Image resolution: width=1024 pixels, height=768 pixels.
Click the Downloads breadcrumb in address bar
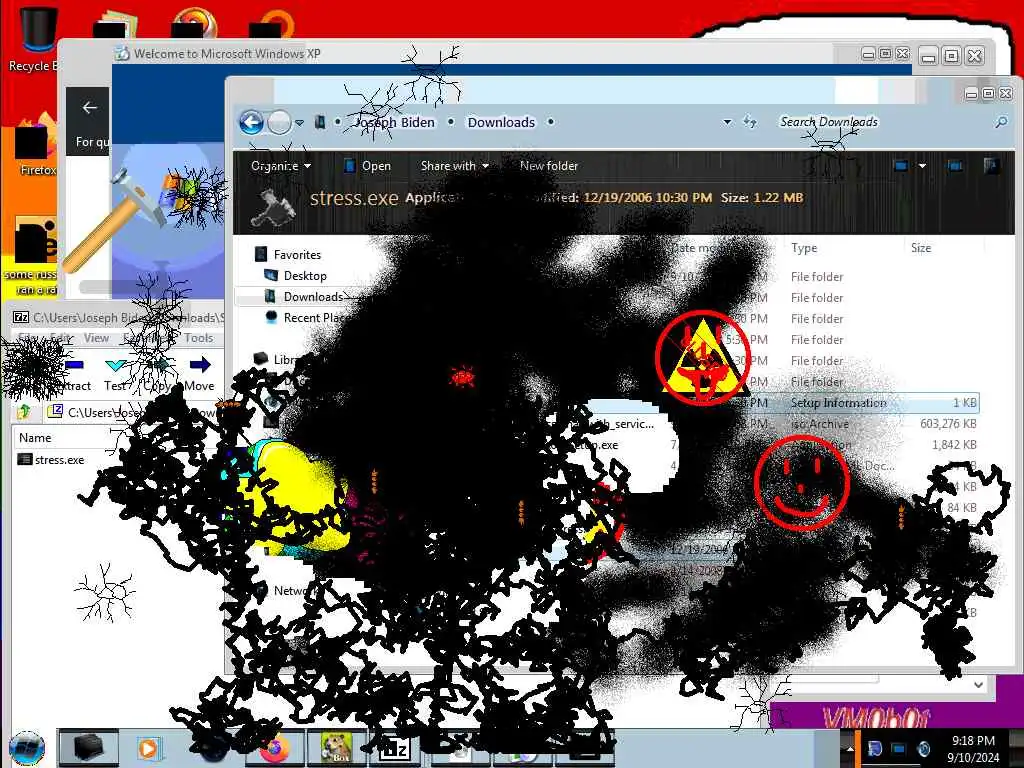501,122
